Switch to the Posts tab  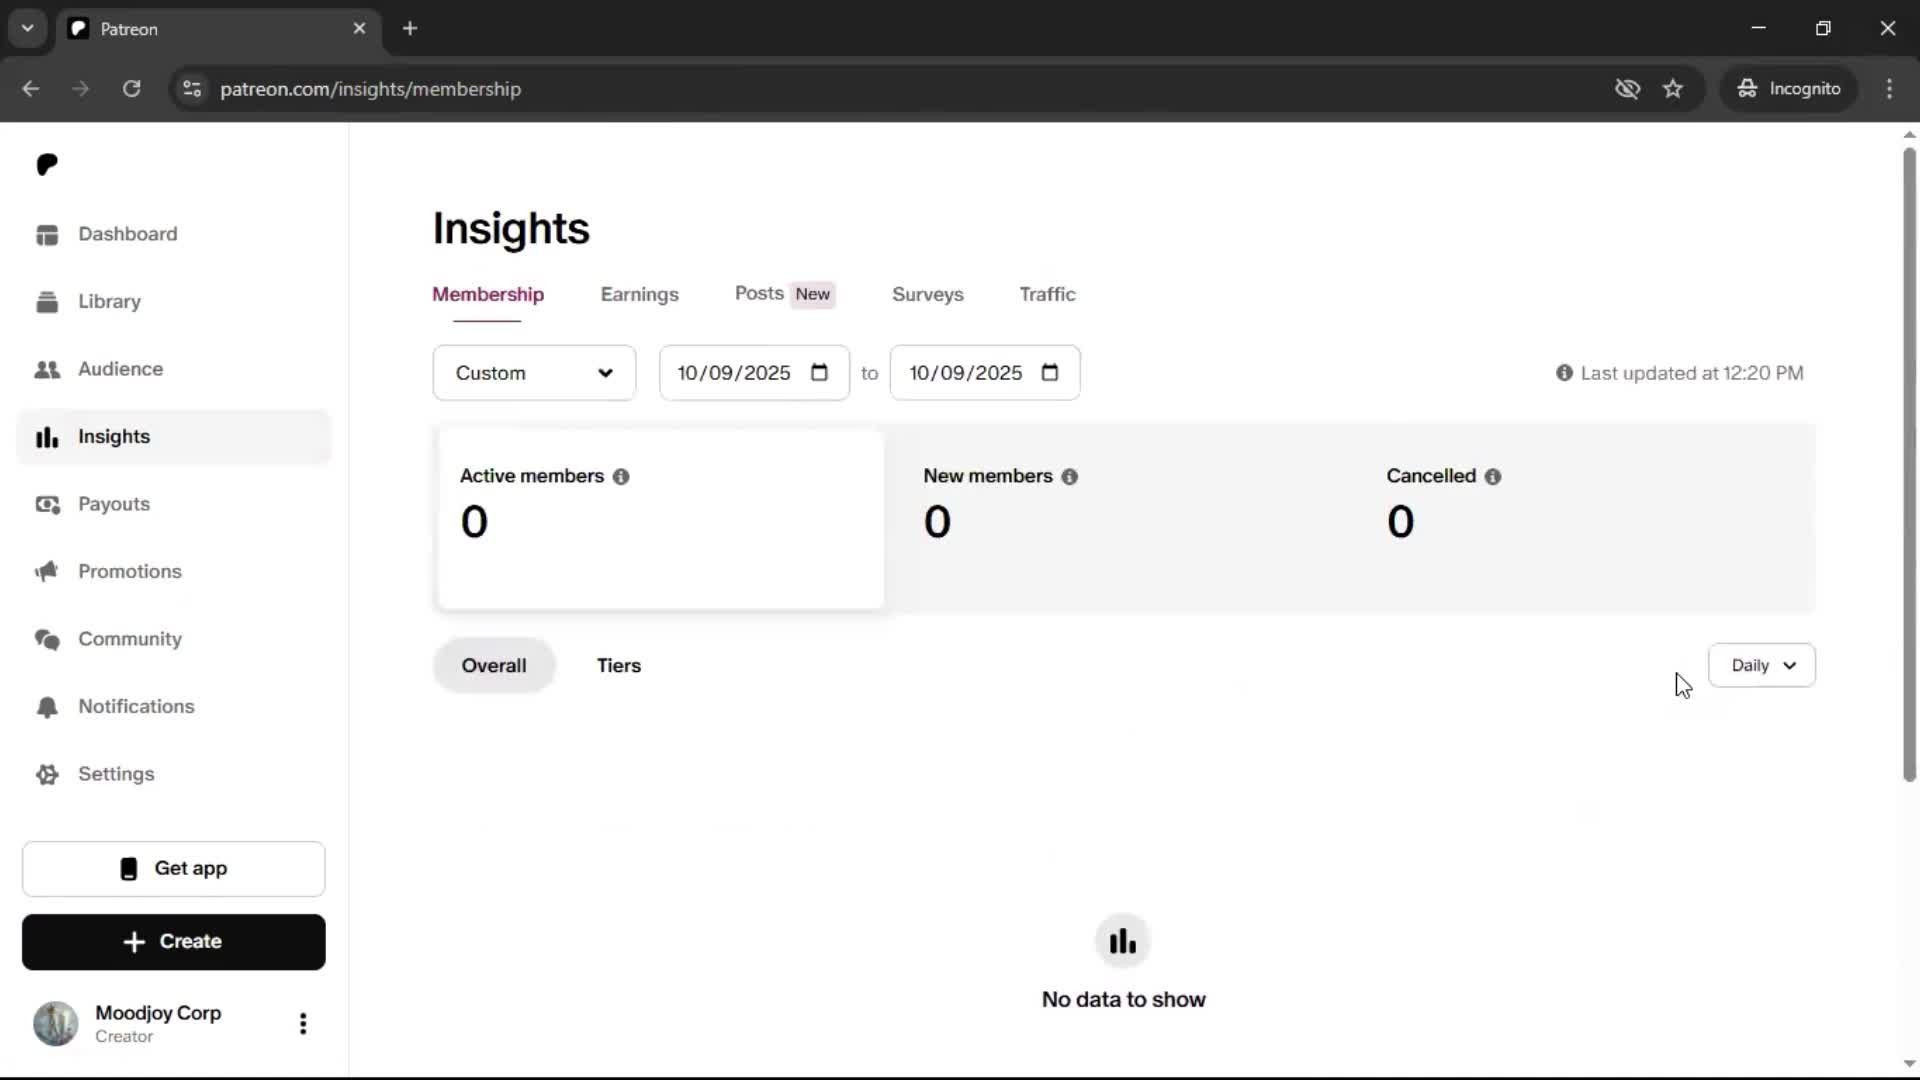tap(785, 294)
